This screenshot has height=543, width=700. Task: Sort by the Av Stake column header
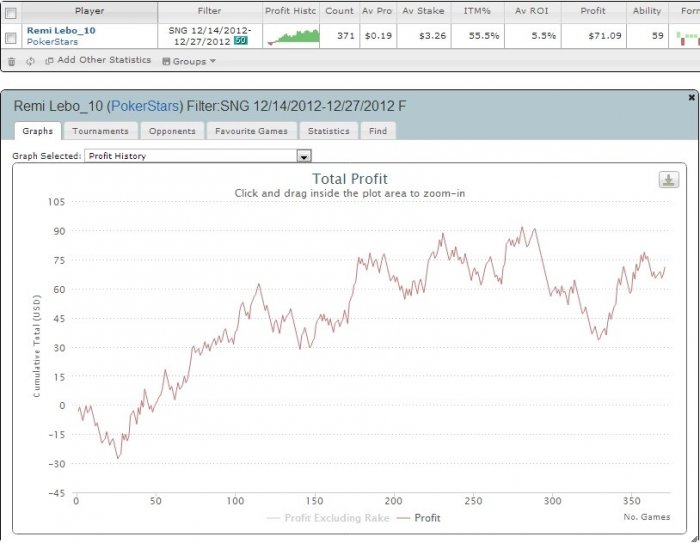pos(423,11)
